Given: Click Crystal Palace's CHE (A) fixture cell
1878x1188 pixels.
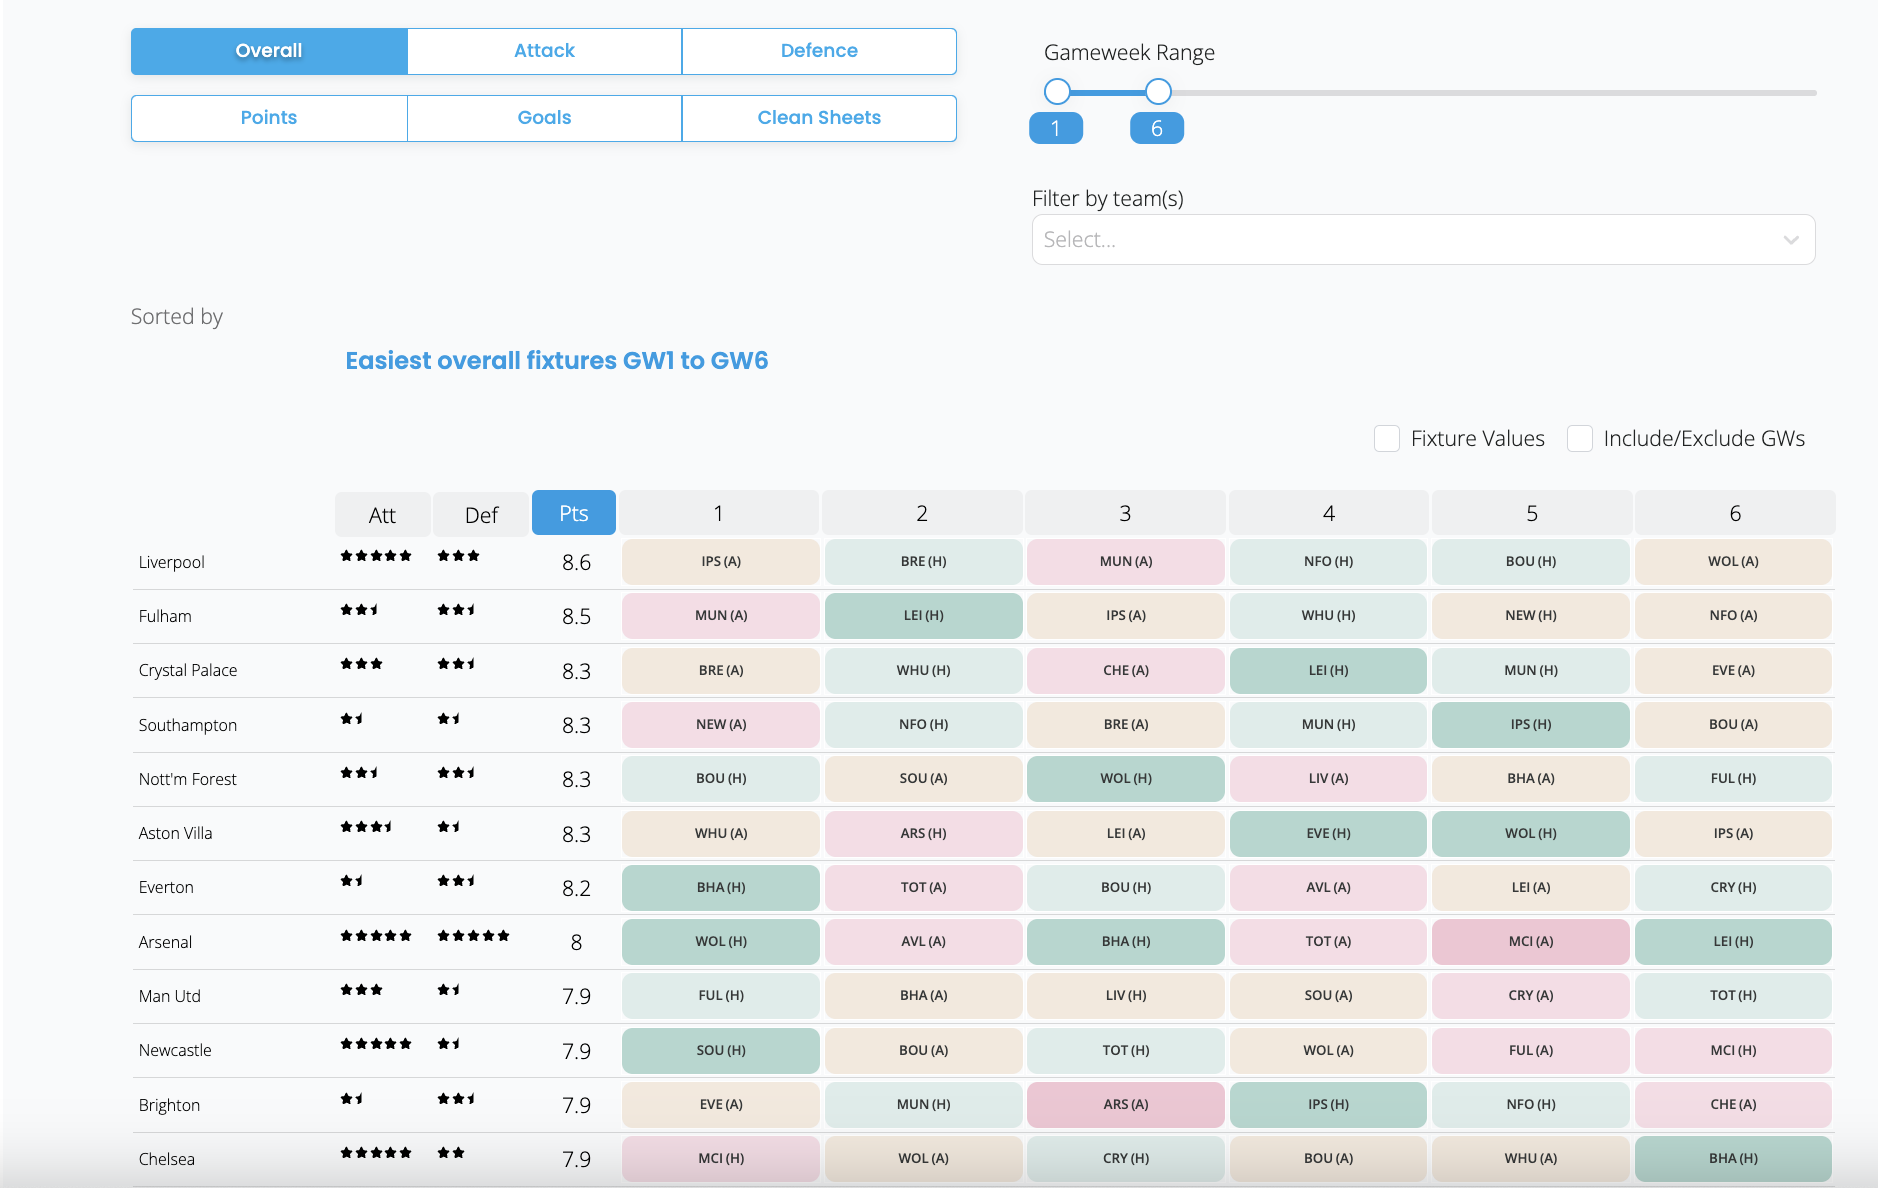Looking at the screenshot, I should tap(1126, 671).
